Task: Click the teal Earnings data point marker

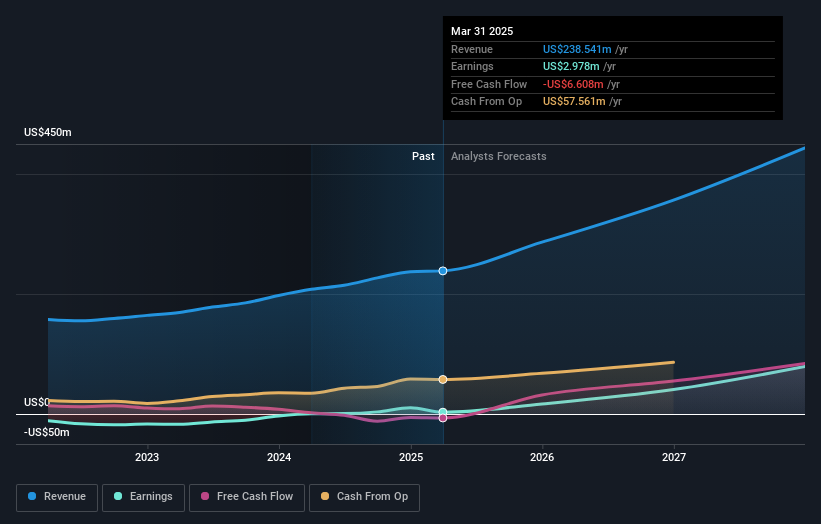Action: tap(443, 412)
